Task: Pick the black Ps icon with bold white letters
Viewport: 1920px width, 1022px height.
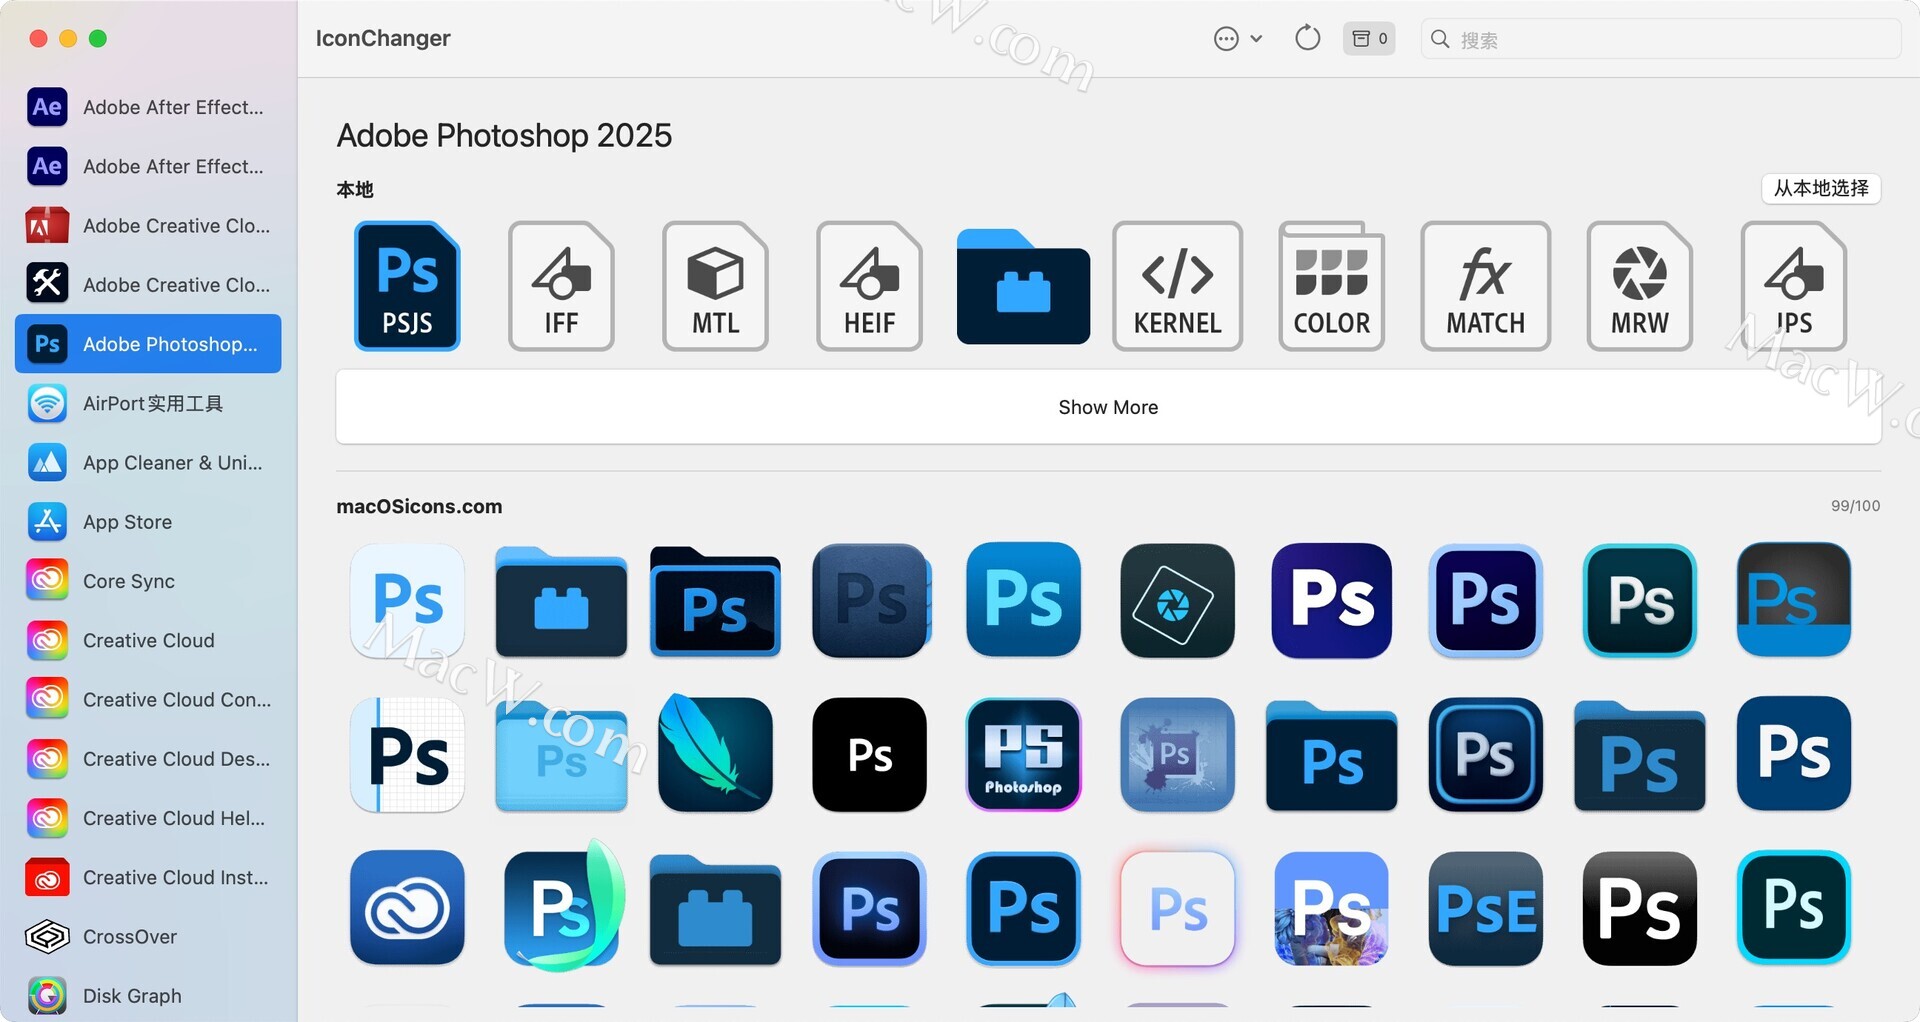Action: pos(1639,908)
